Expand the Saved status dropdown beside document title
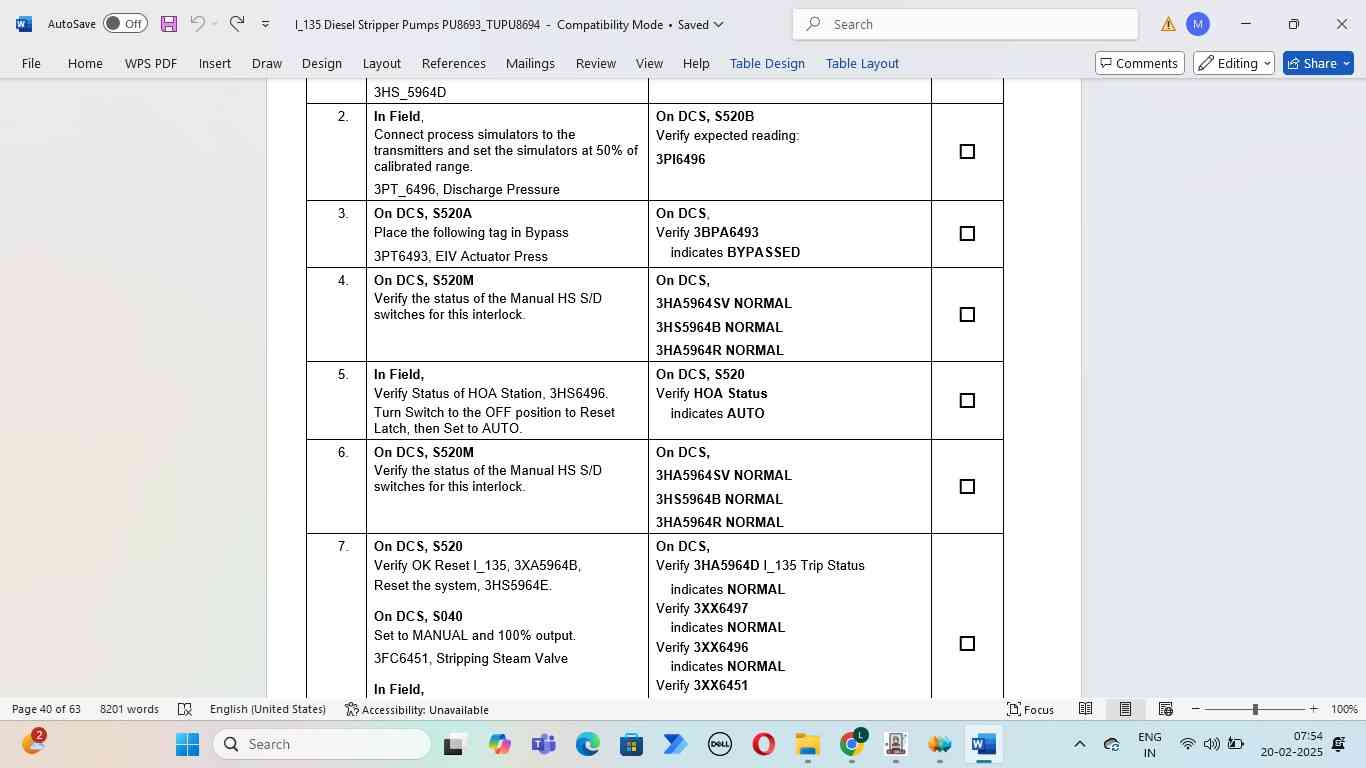1366x768 pixels. pos(701,24)
